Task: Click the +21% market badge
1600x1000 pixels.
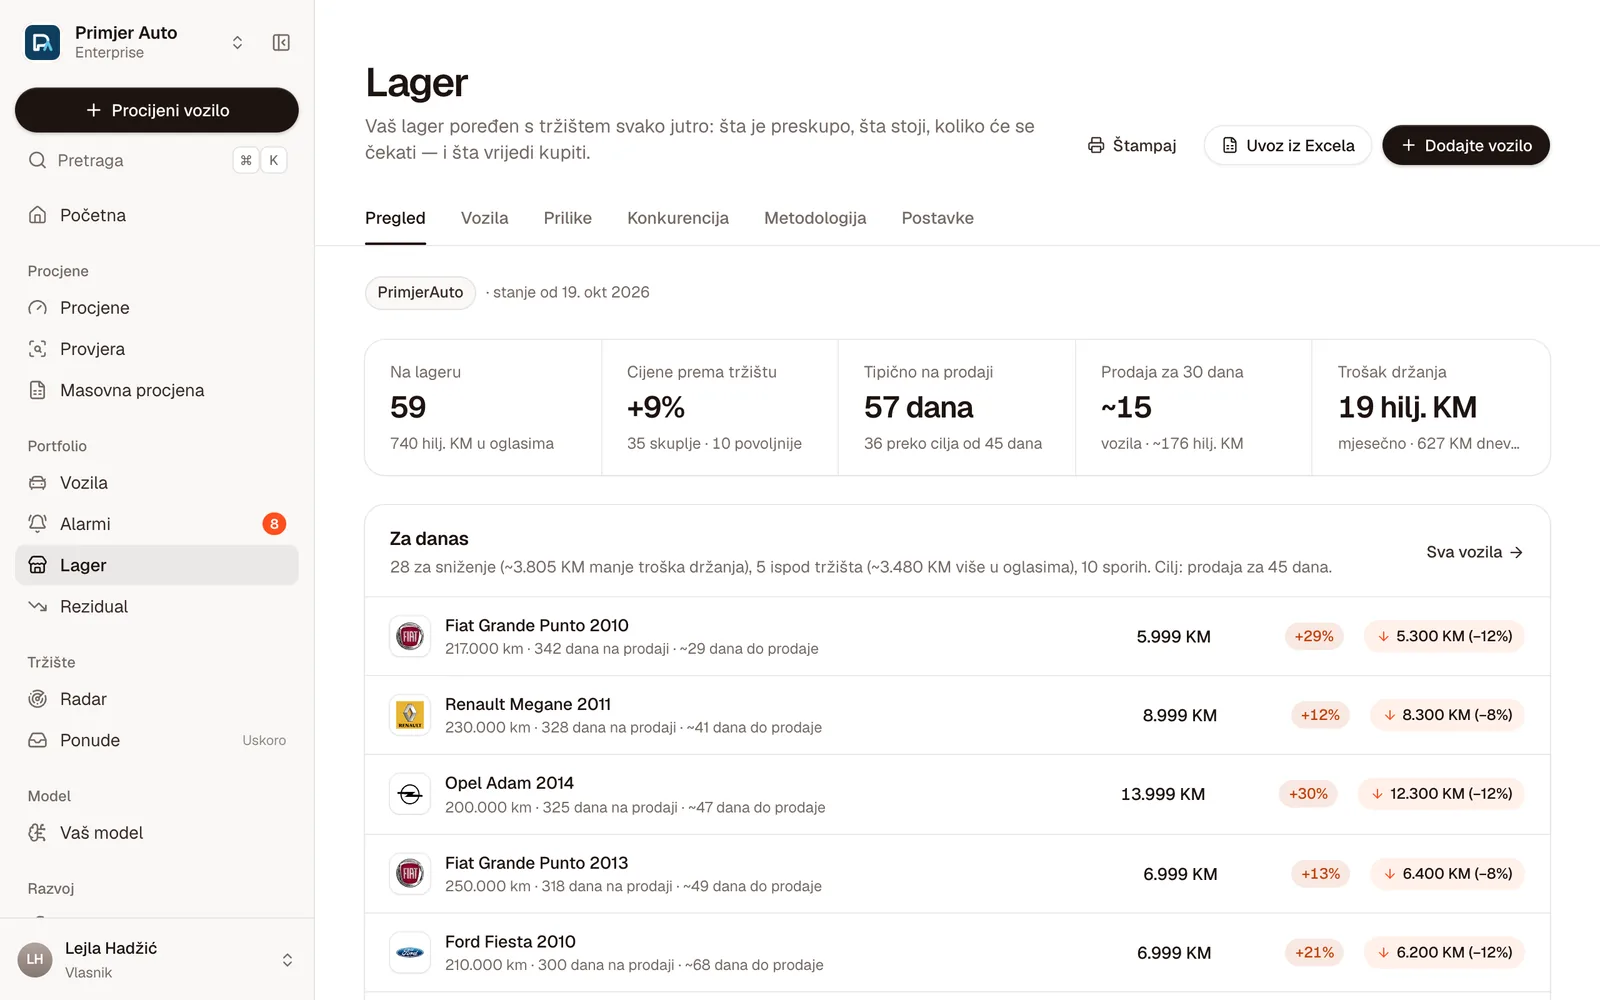Action: [1314, 952]
